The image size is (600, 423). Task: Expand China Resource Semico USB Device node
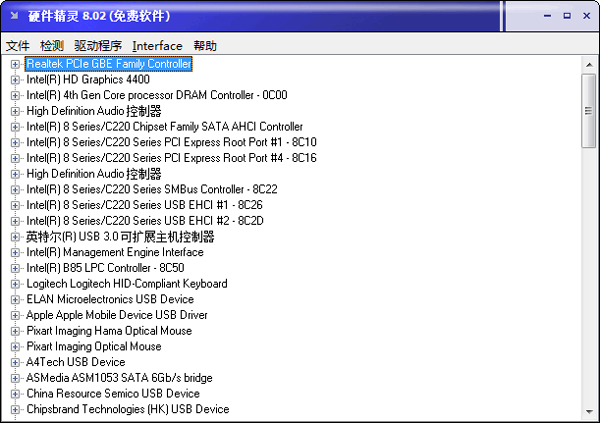[15, 394]
